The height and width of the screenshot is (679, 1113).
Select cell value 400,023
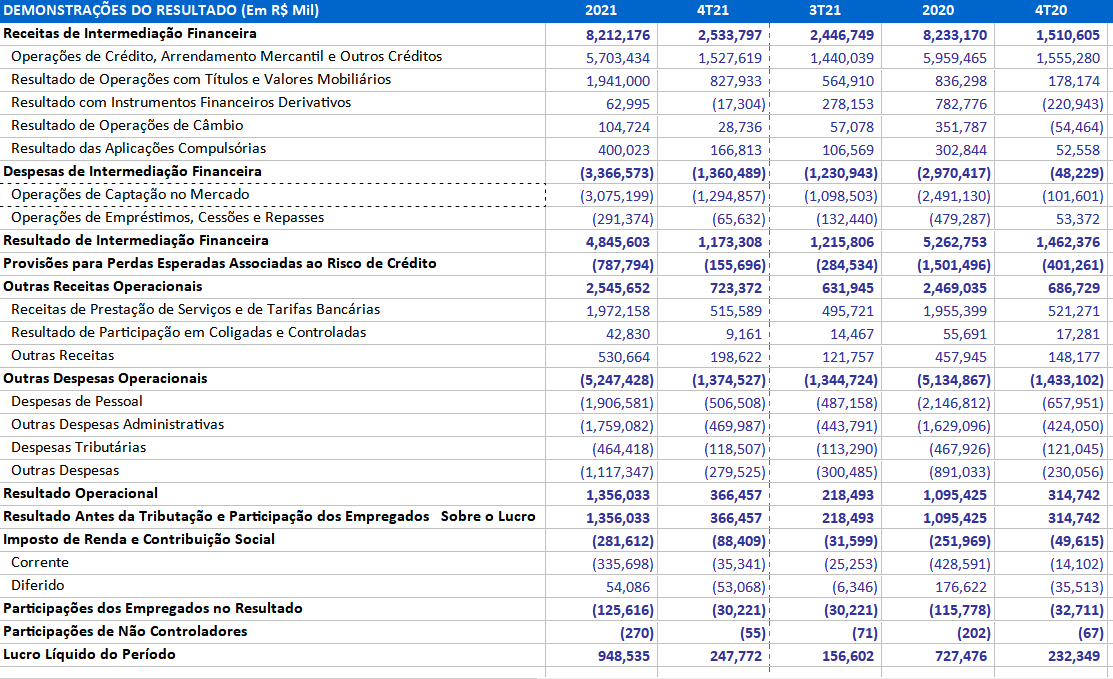[623, 150]
